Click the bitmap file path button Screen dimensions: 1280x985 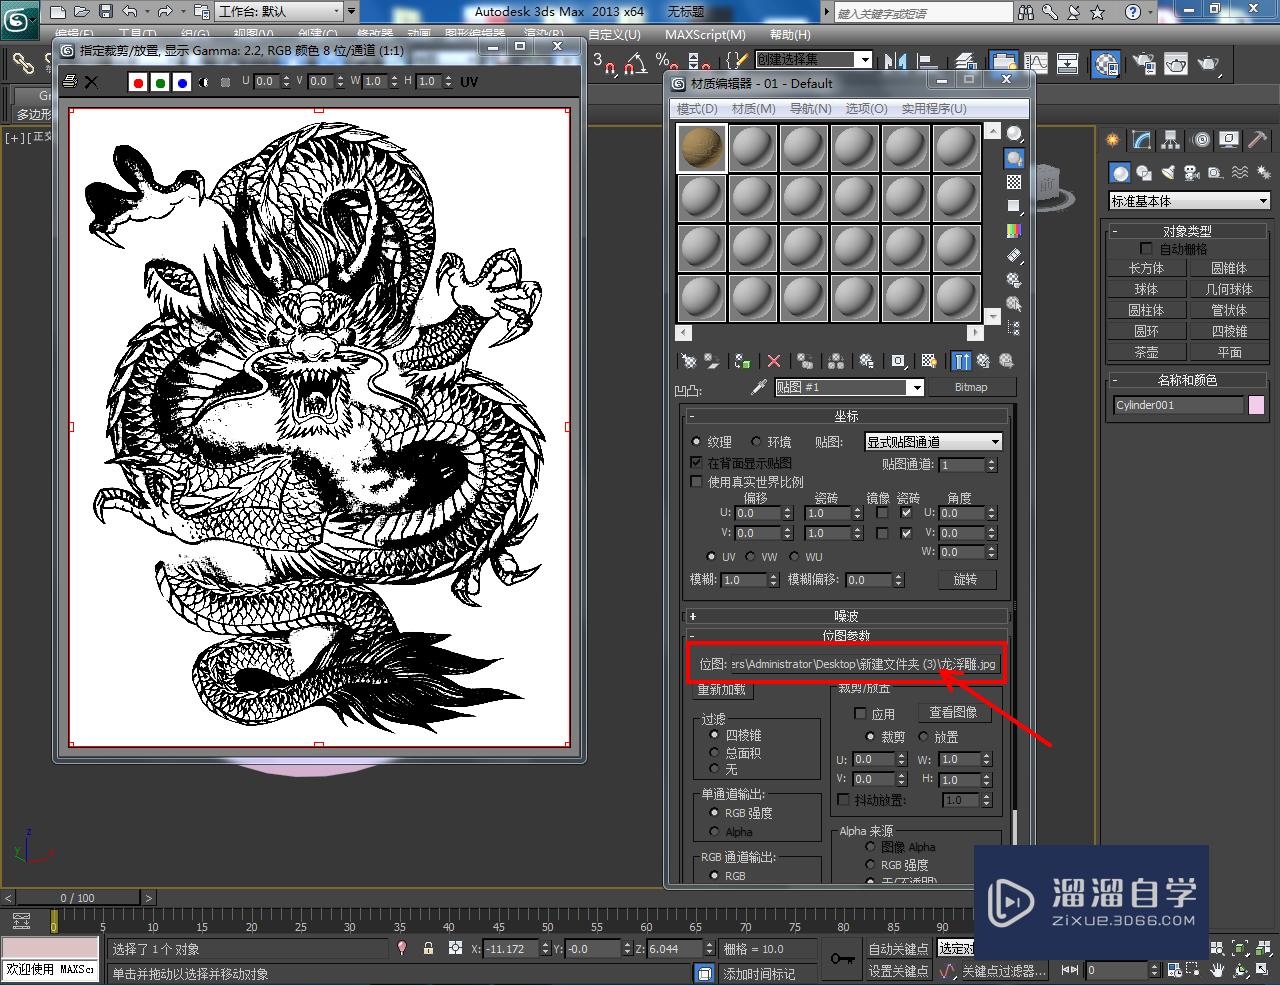coord(864,664)
